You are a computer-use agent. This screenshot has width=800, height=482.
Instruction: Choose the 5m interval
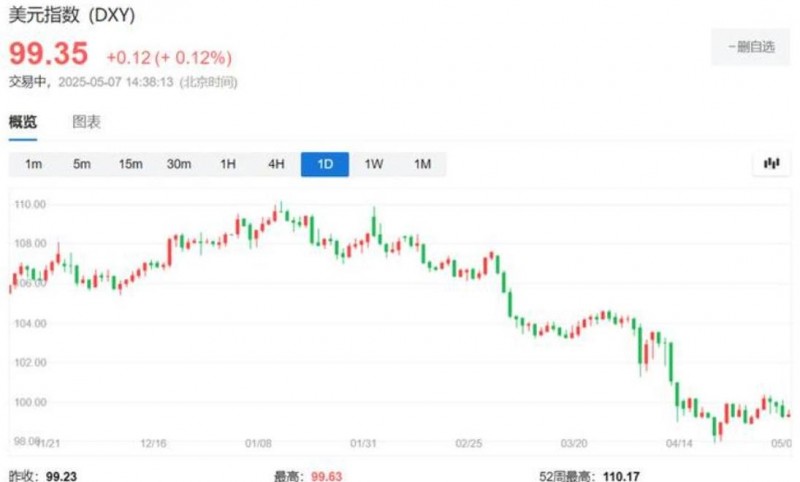click(82, 164)
